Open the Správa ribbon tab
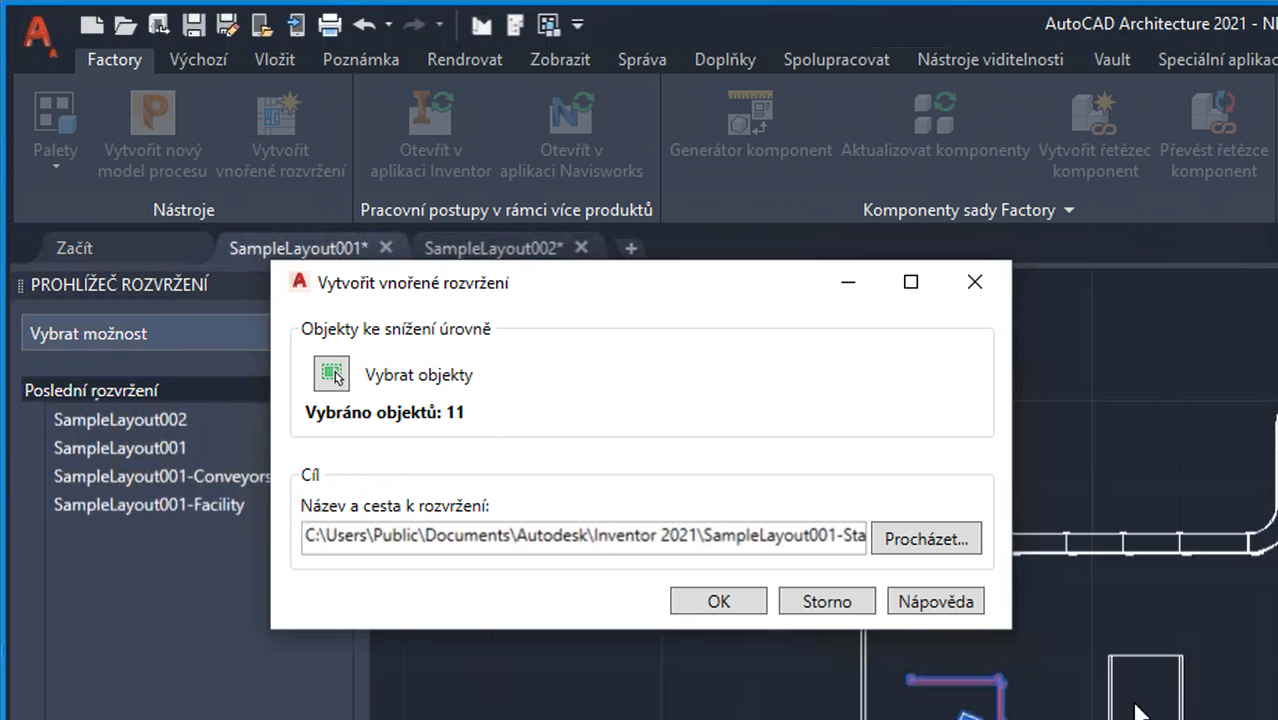This screenshot has width=1278, height=720. click(642, 60)
